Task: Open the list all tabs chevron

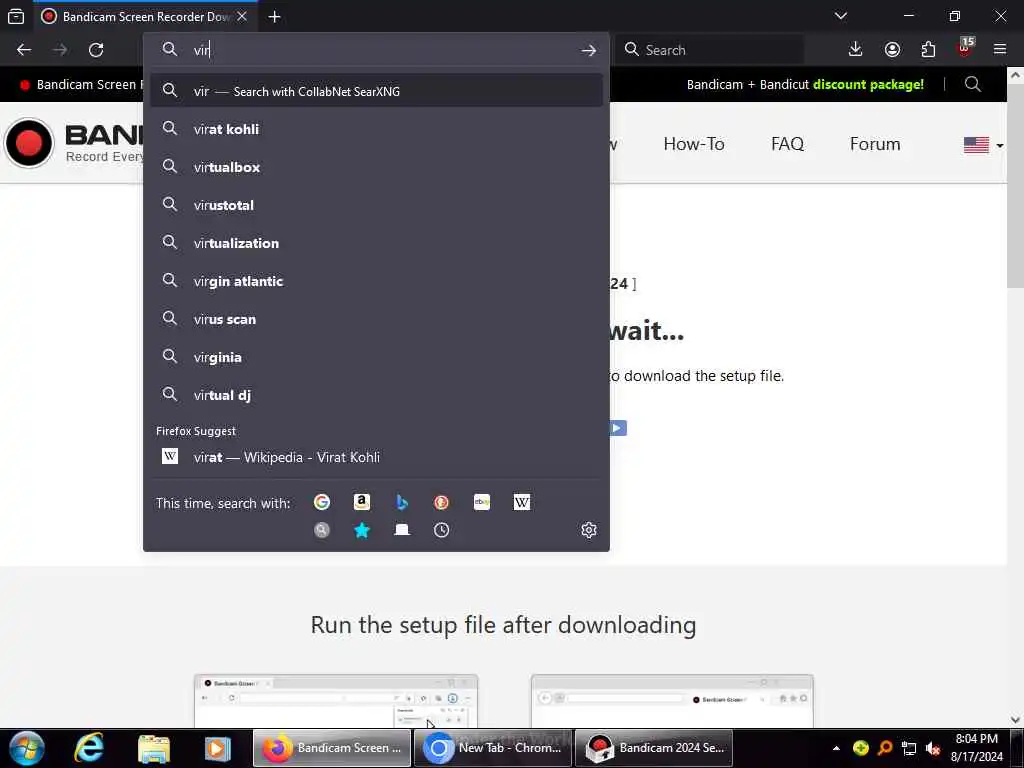Action: coord(840,16)
